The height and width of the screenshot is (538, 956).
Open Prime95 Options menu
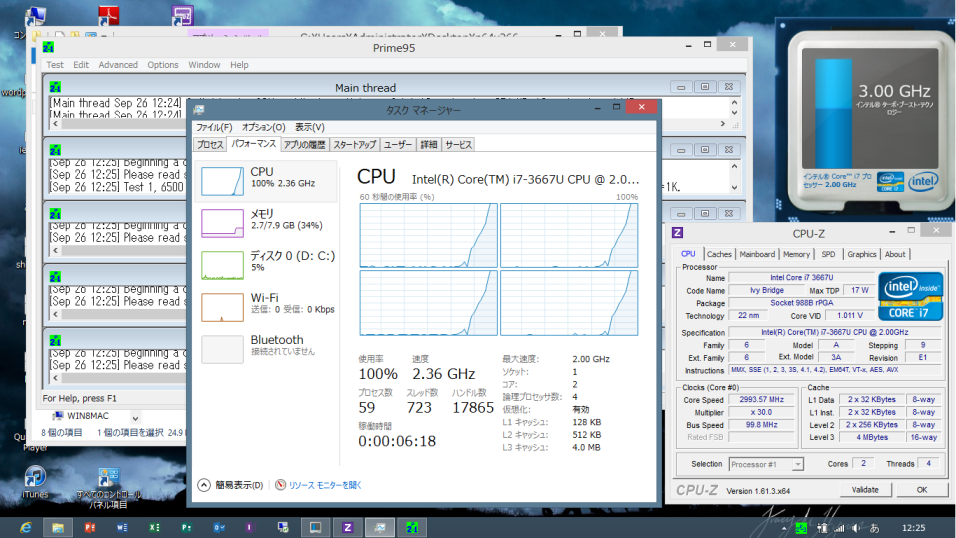[x=163, y=65]
